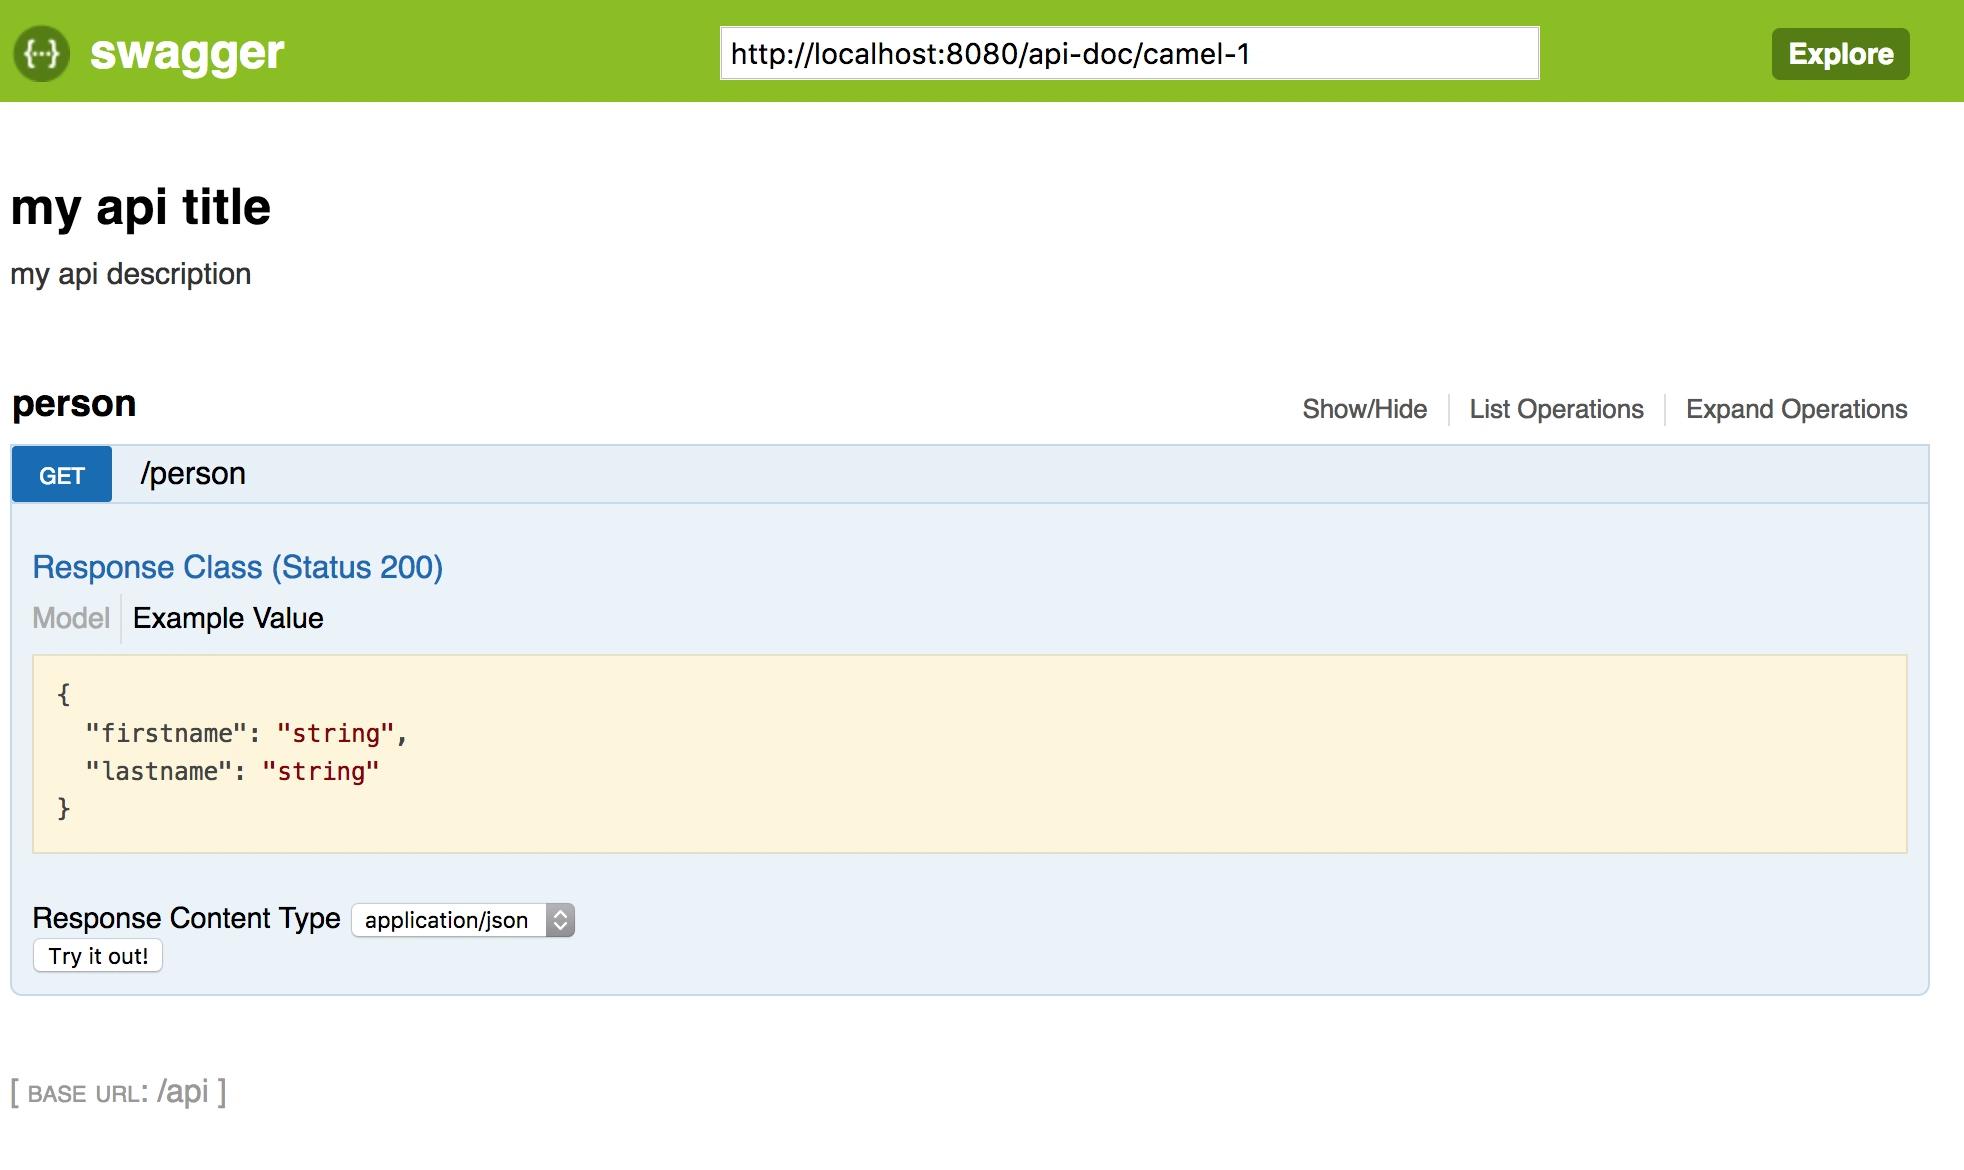Click the /person endpoint path

click(193, 474)
